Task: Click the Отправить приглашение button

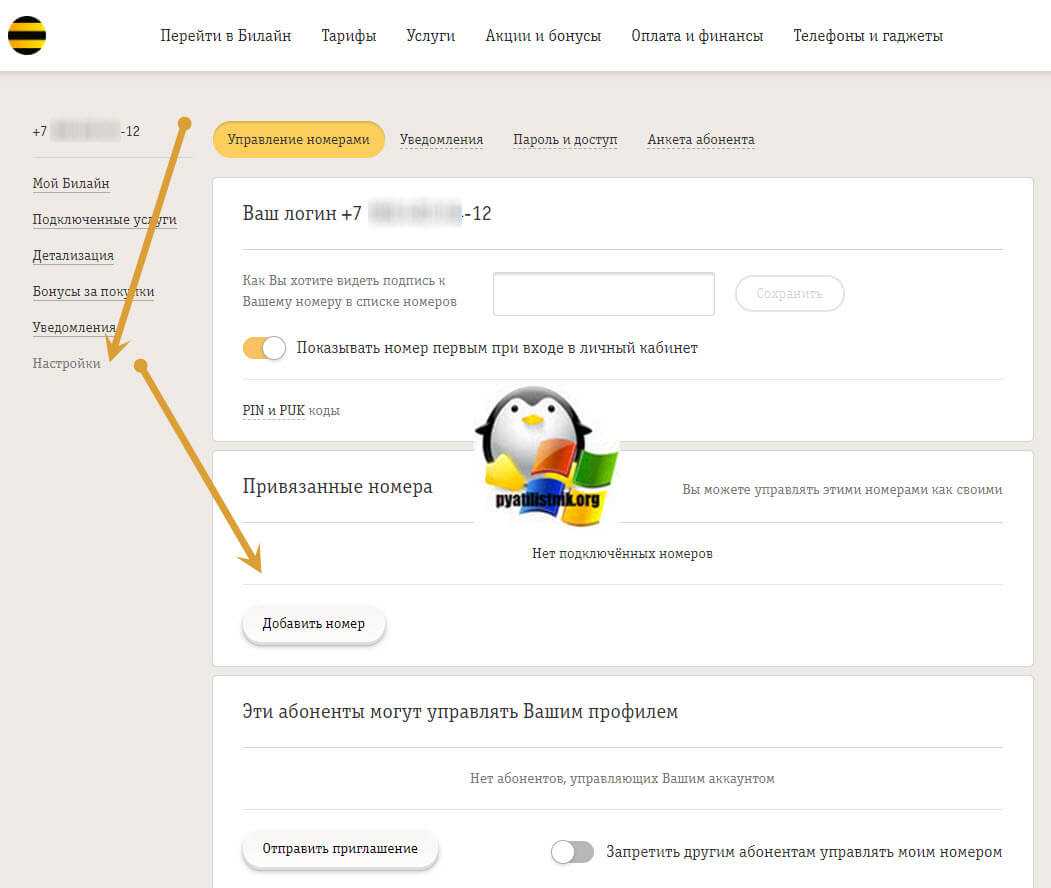Action: click(x=340, y=849)
